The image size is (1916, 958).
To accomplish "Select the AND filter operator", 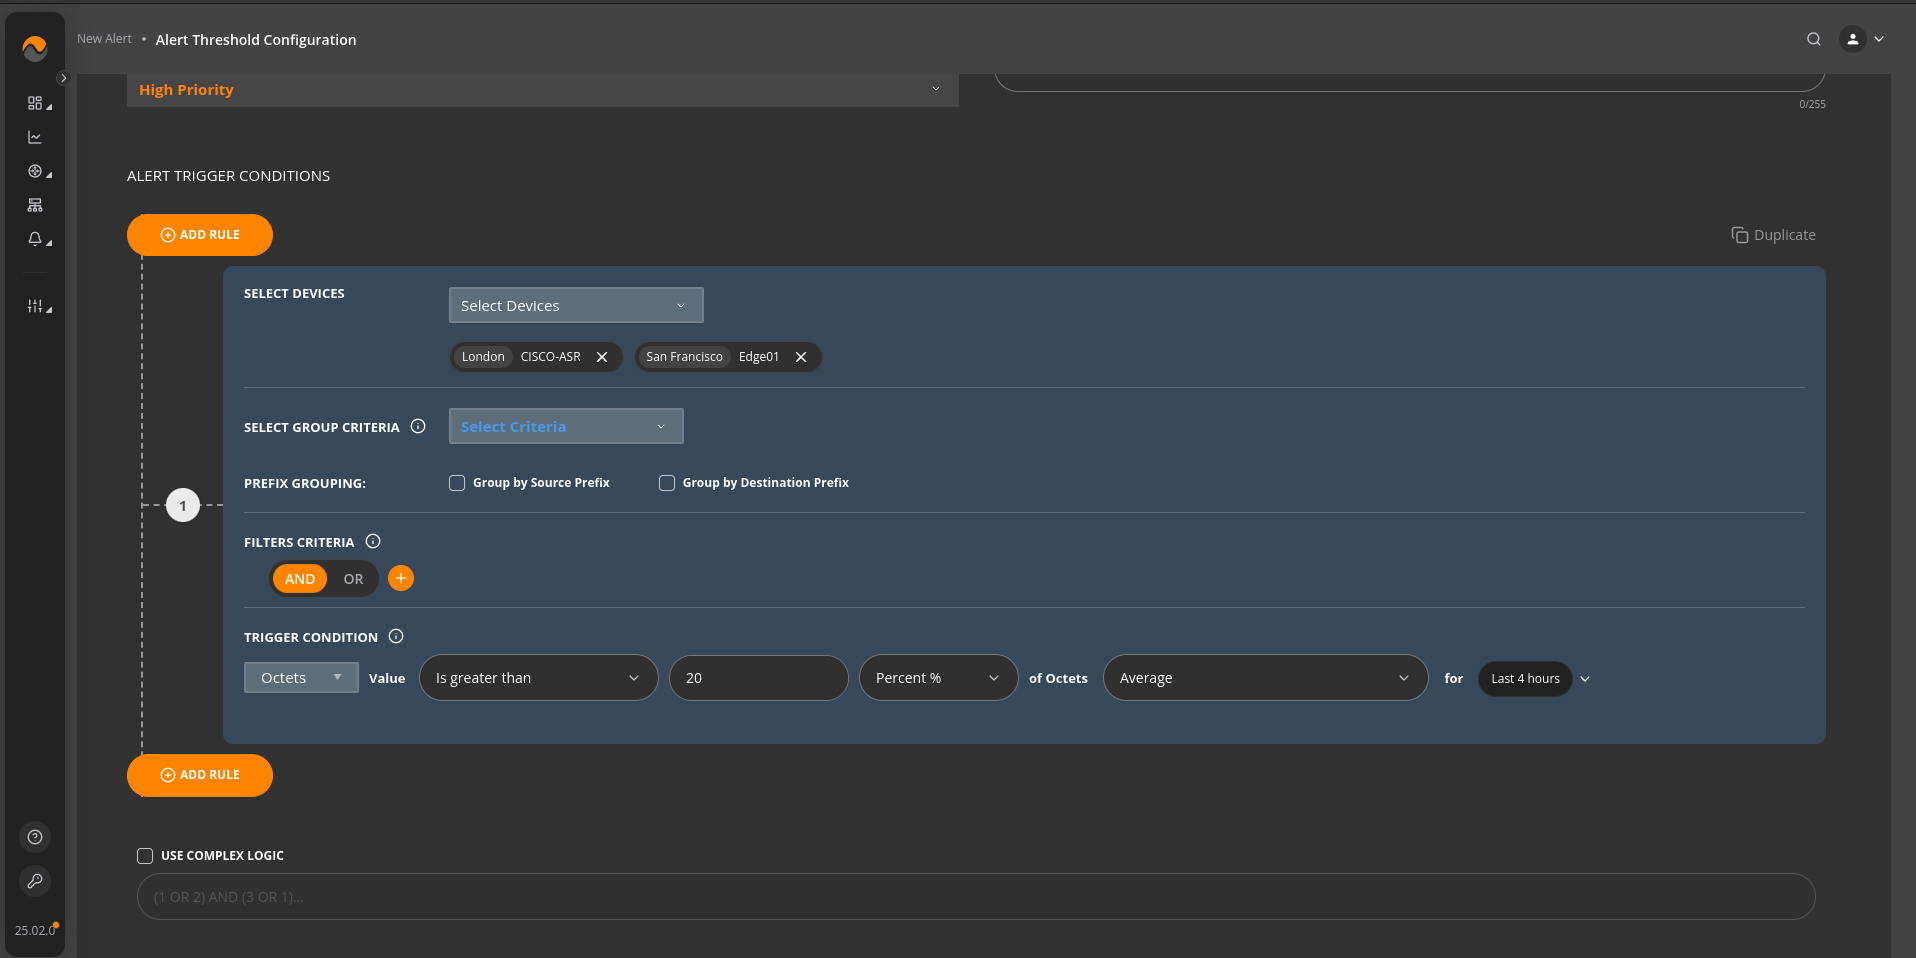I will (300, 579).
